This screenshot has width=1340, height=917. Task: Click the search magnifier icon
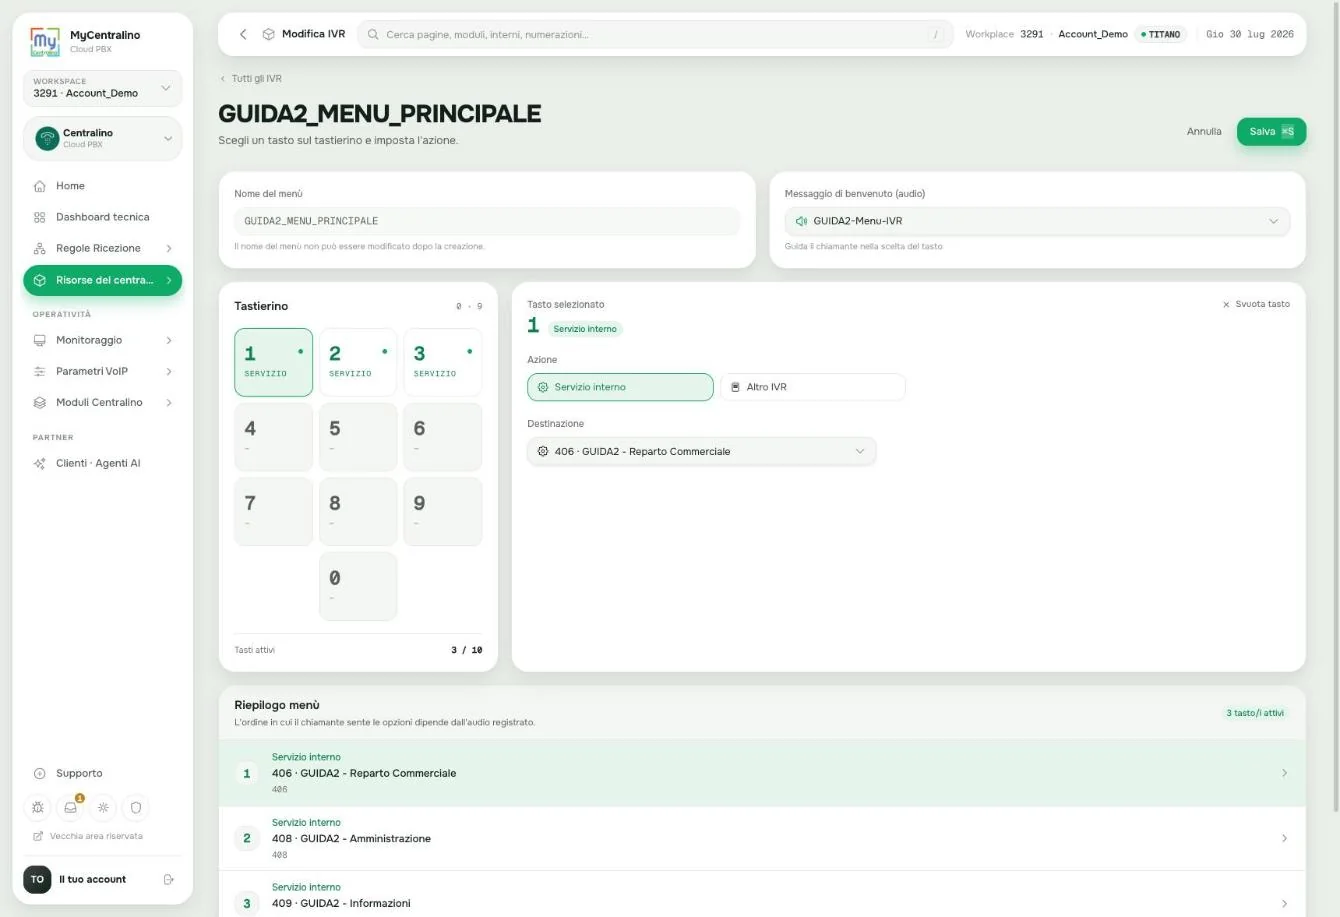pos(373,34)
